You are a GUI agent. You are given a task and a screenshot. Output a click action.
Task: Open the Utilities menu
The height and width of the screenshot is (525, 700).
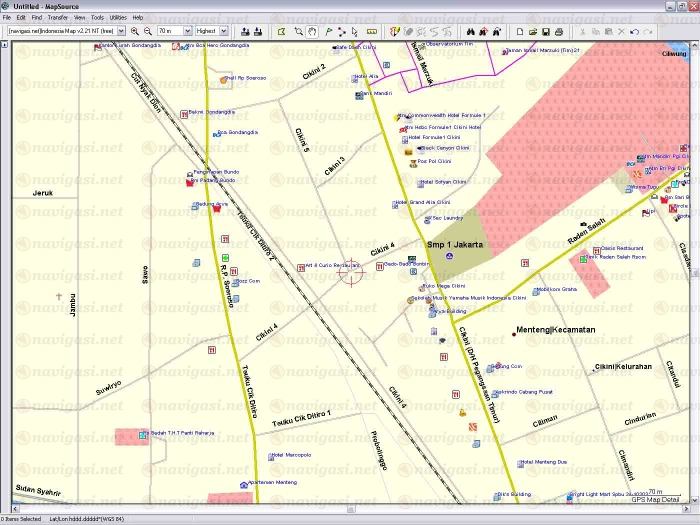pyautogui.click(x=118, y=17)
